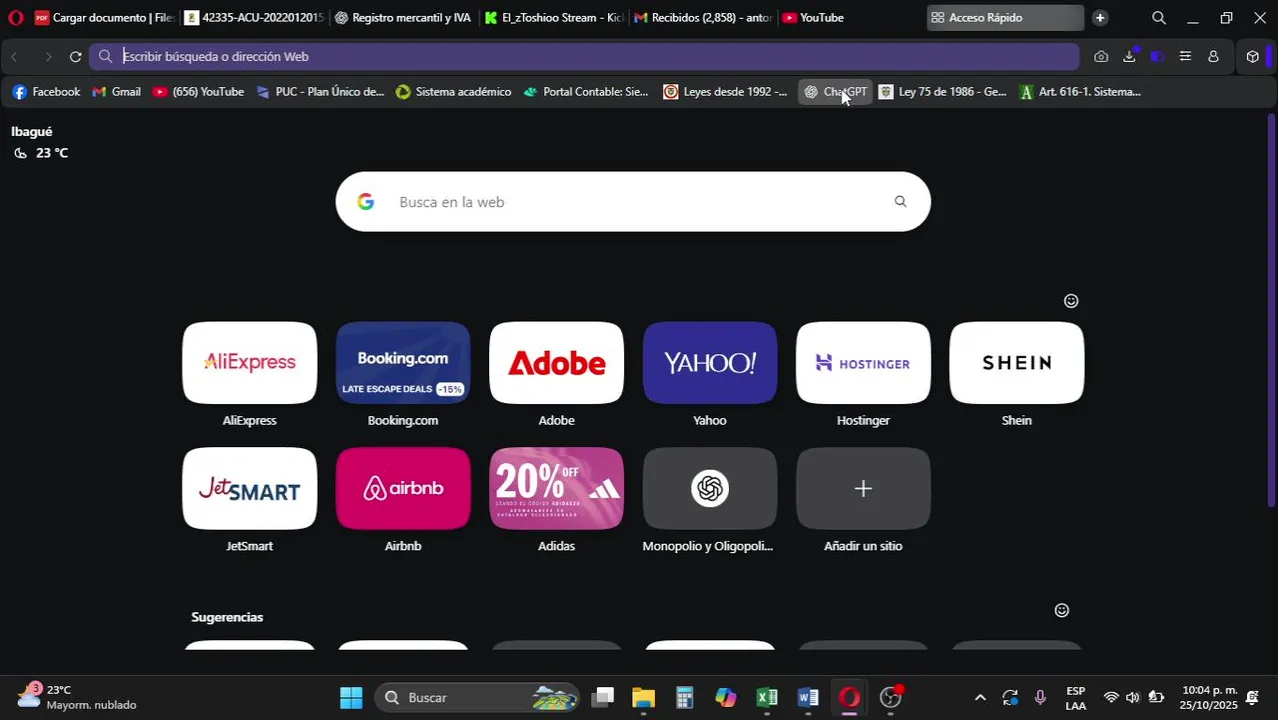Click the Google logo in search box
Screen dimensions: 1278x720
(x=366, y=202)
